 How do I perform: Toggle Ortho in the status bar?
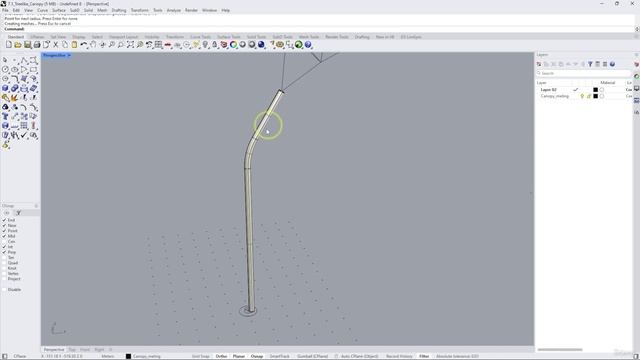(x=221, y=356)
